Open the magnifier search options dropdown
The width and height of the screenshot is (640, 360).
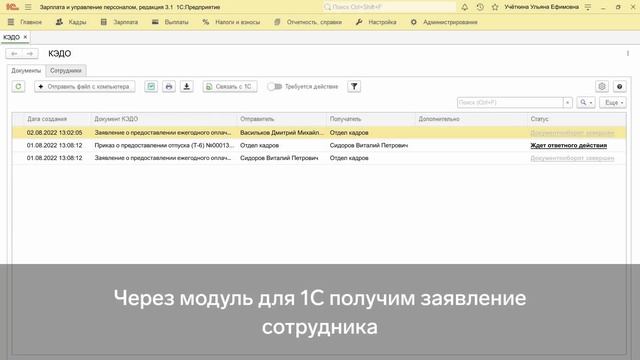(x=586, y=102)
